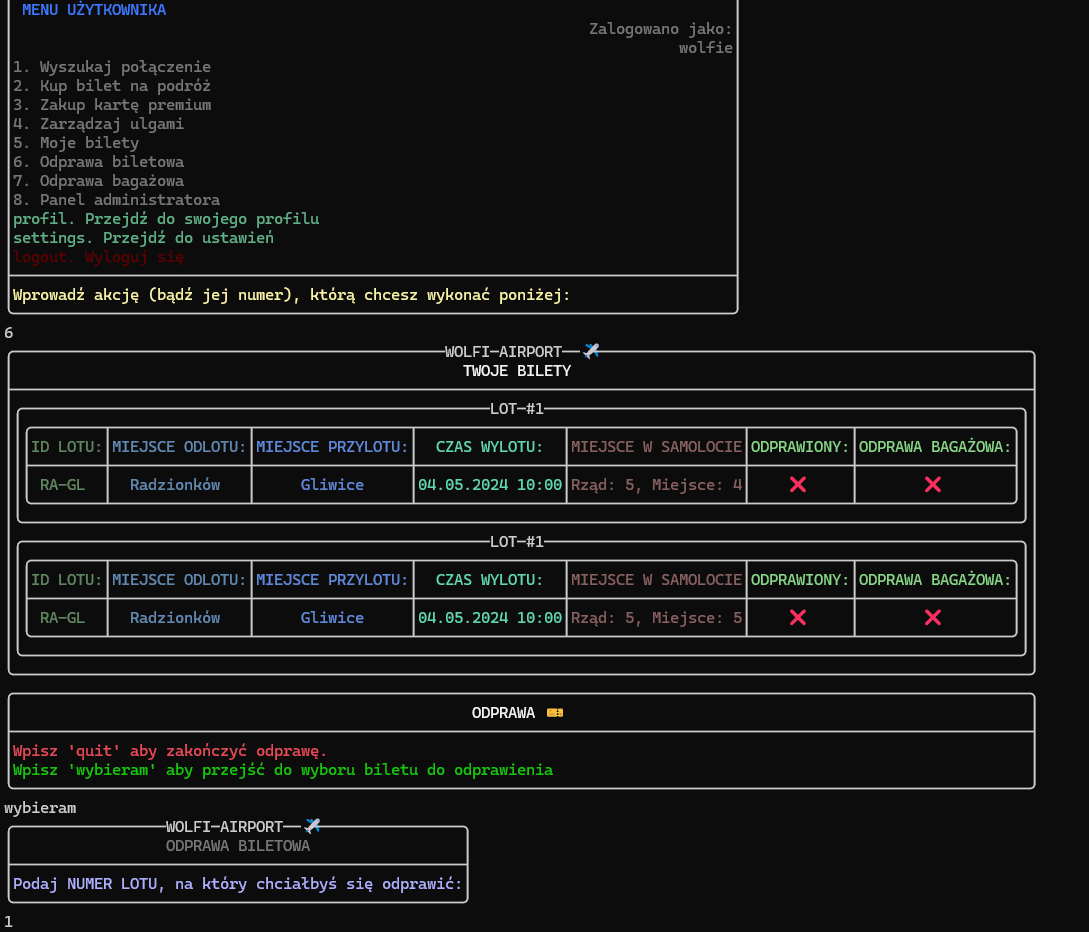Select menu entry '4. Zarządzaj ulgami'

click(x=98, y=124)
